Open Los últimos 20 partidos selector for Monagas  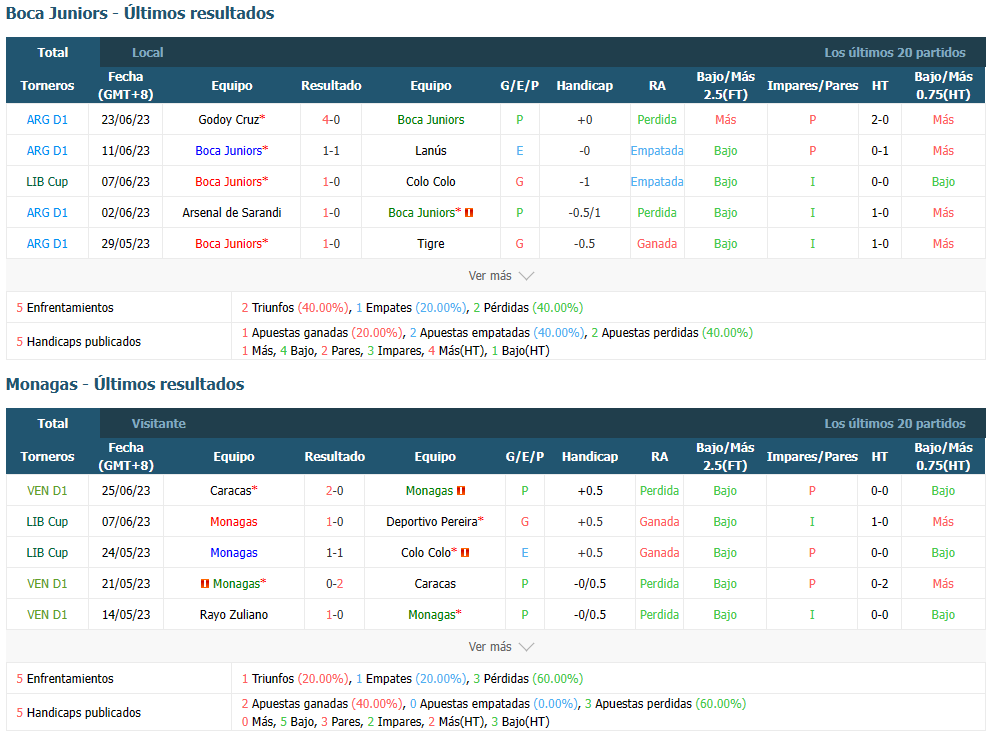click(x=894, y=423)
